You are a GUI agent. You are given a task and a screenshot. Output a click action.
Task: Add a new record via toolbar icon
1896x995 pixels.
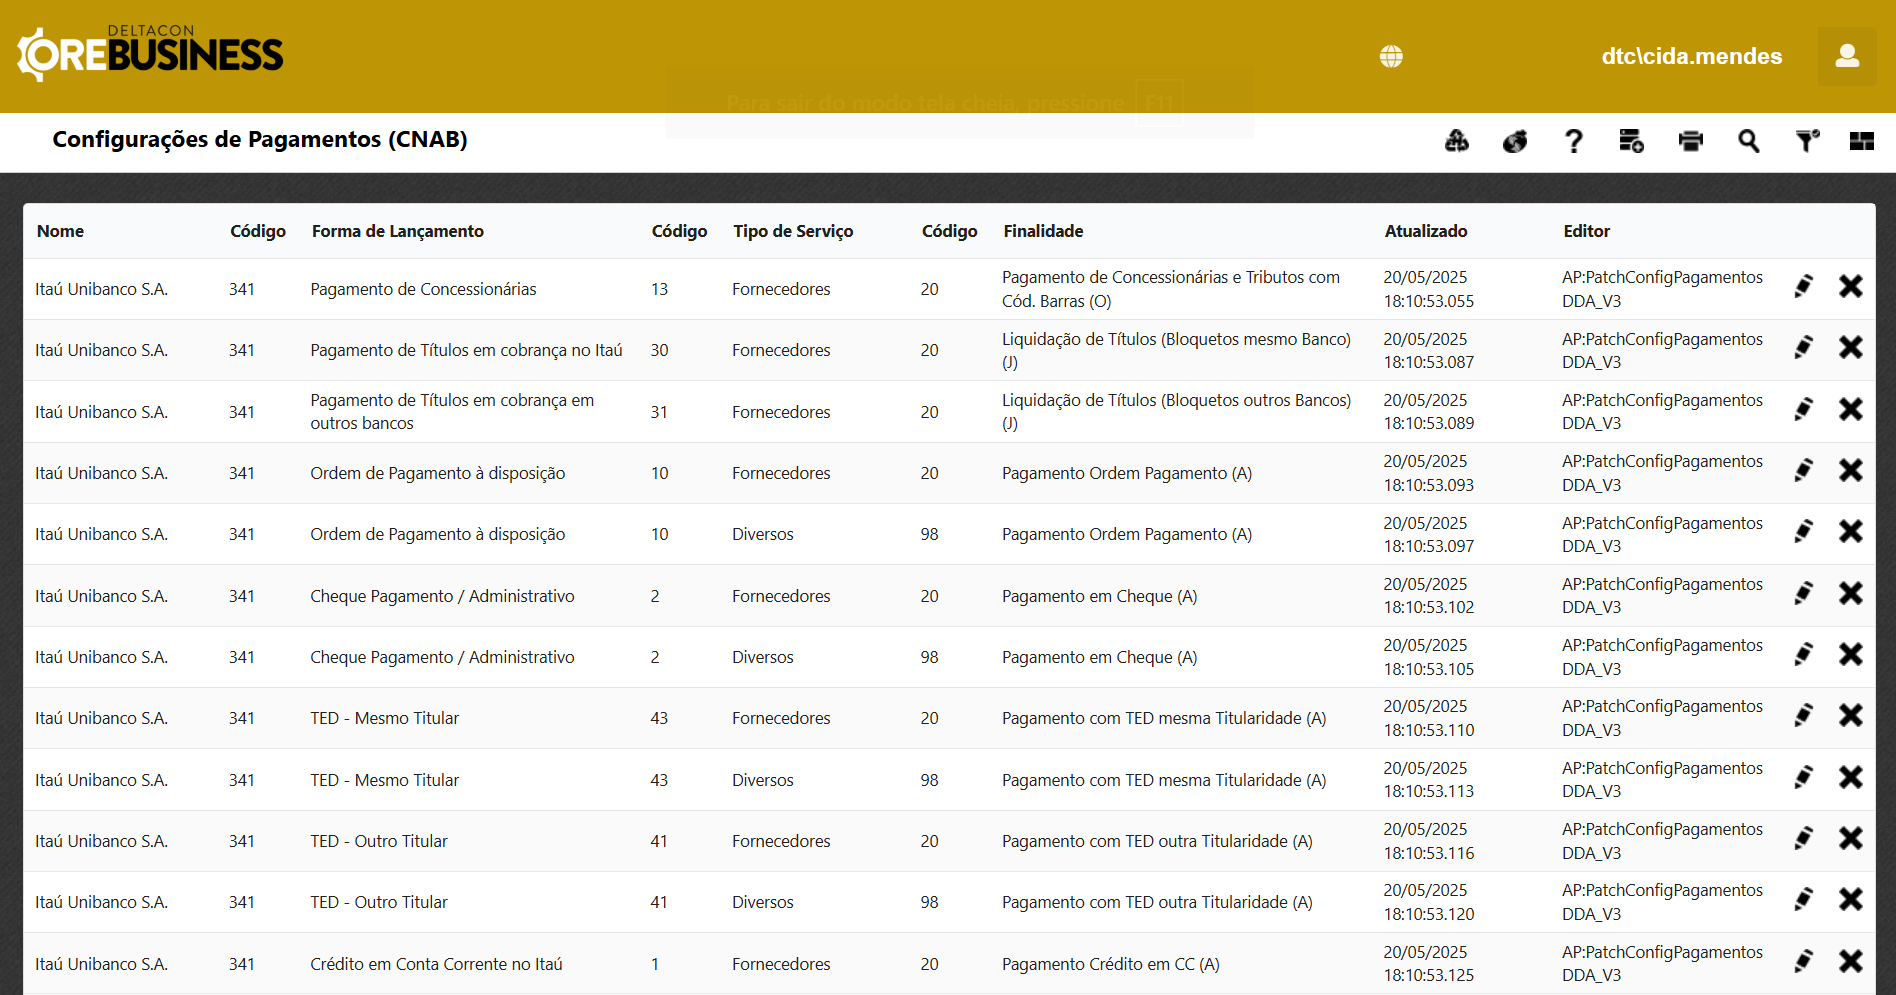pos(1631,141)
